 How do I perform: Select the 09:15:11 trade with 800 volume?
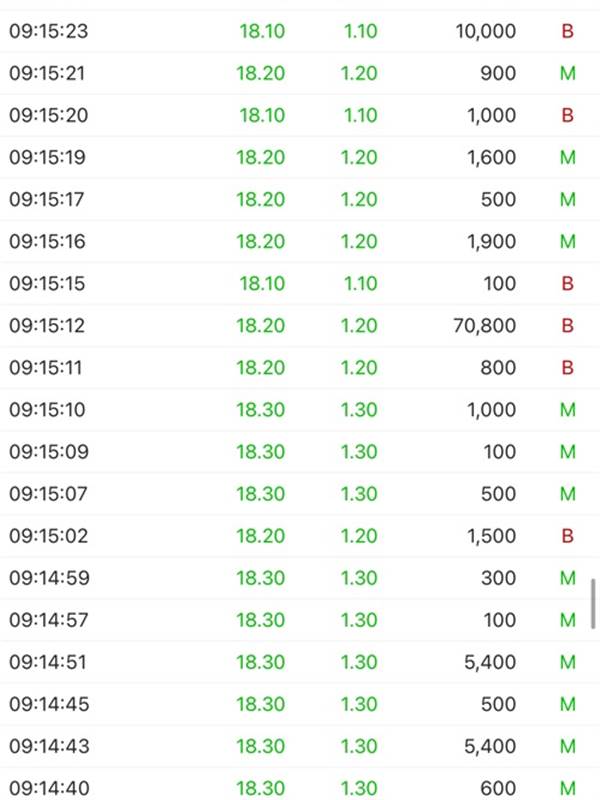click(x=300, y=368)
